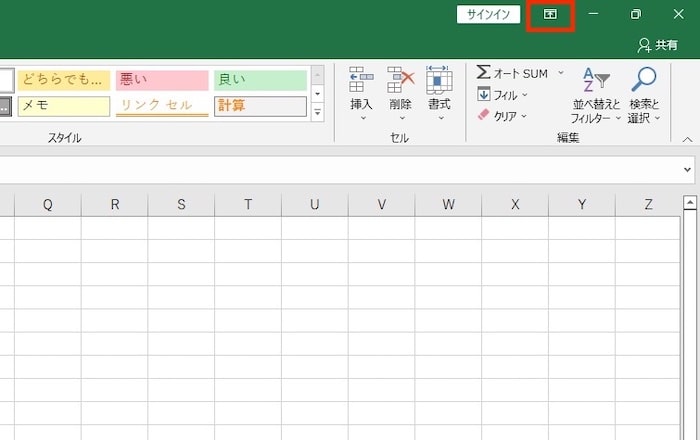Image resolution: width=700 pixels, height=440 pixels.
Task: Click the 削除 delete cells icon
Action: tap(401, 79)
